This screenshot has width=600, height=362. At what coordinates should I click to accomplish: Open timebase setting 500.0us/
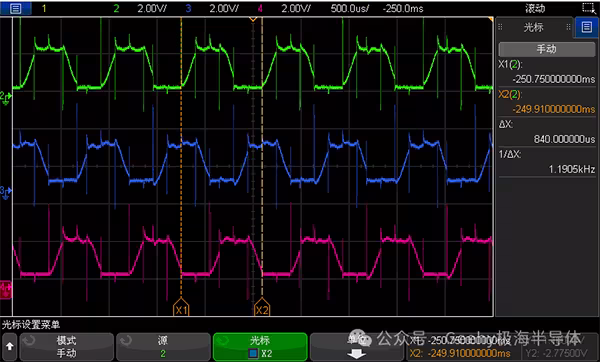(x=350, y=8)
